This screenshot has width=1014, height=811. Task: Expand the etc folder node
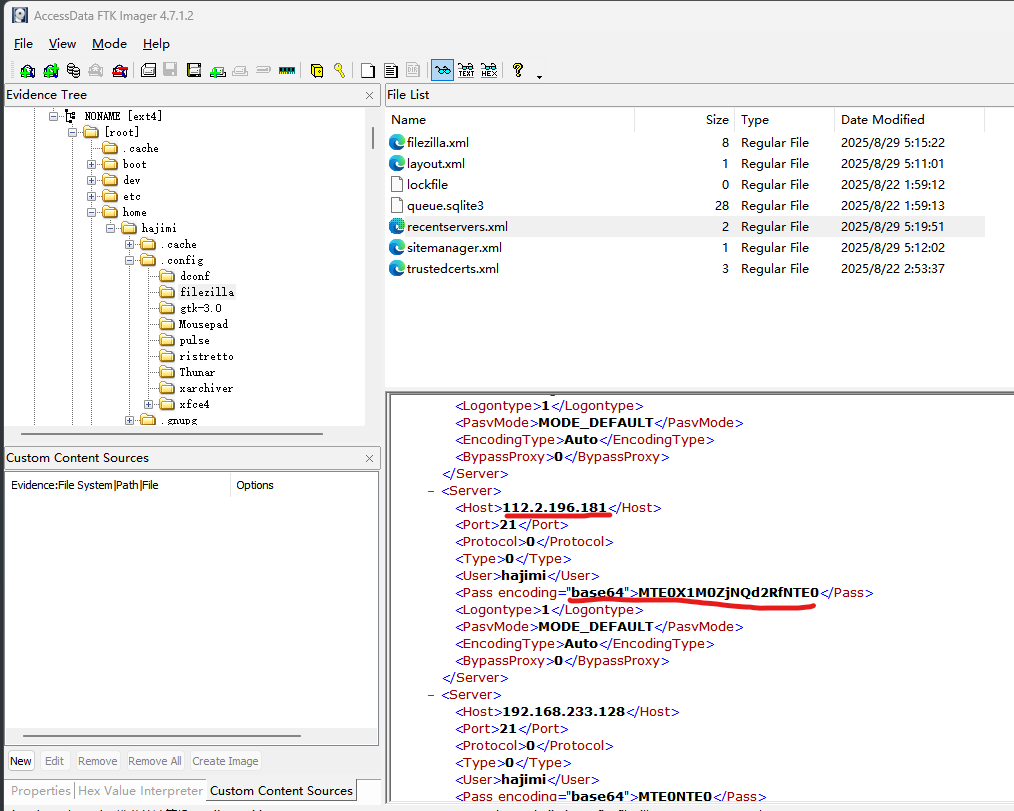91,196
